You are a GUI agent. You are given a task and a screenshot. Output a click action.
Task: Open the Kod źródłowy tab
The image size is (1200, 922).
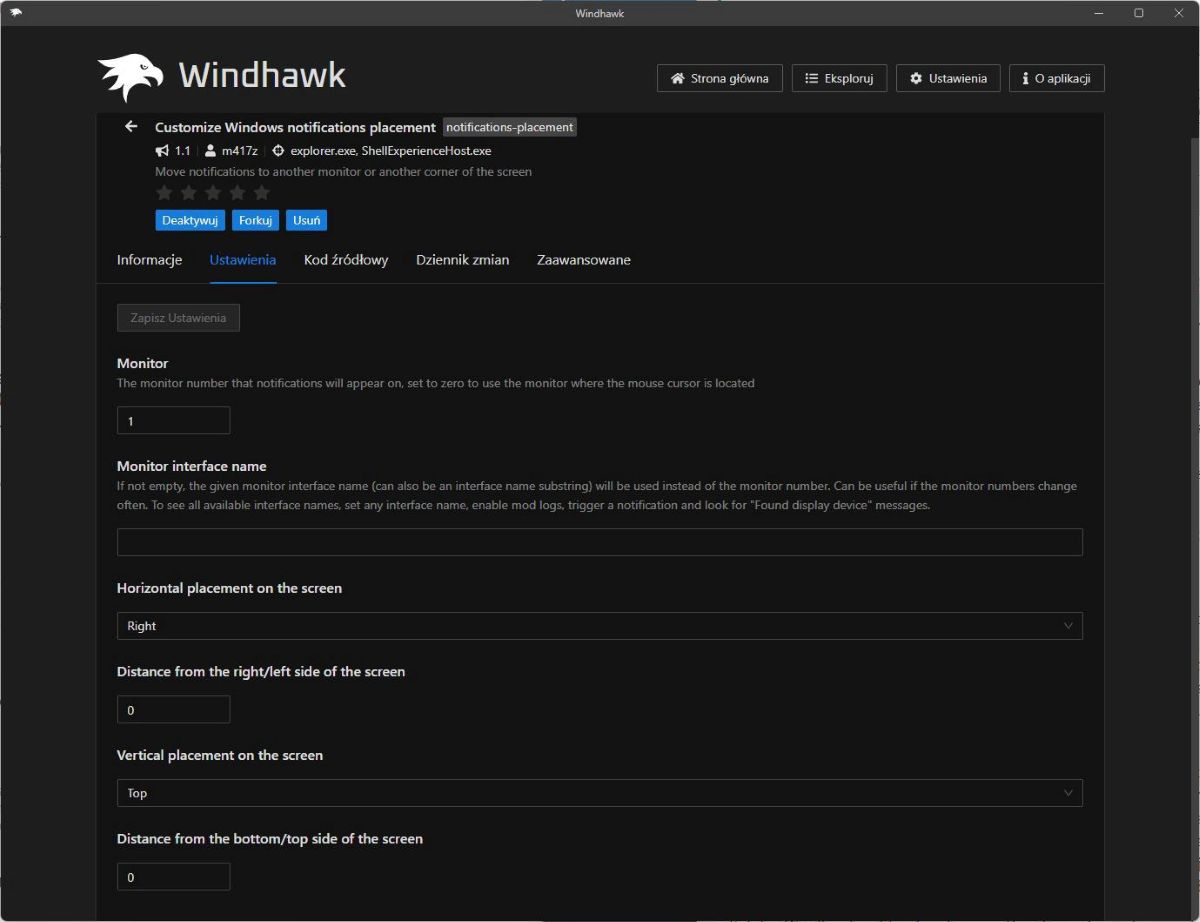[346, 260]
